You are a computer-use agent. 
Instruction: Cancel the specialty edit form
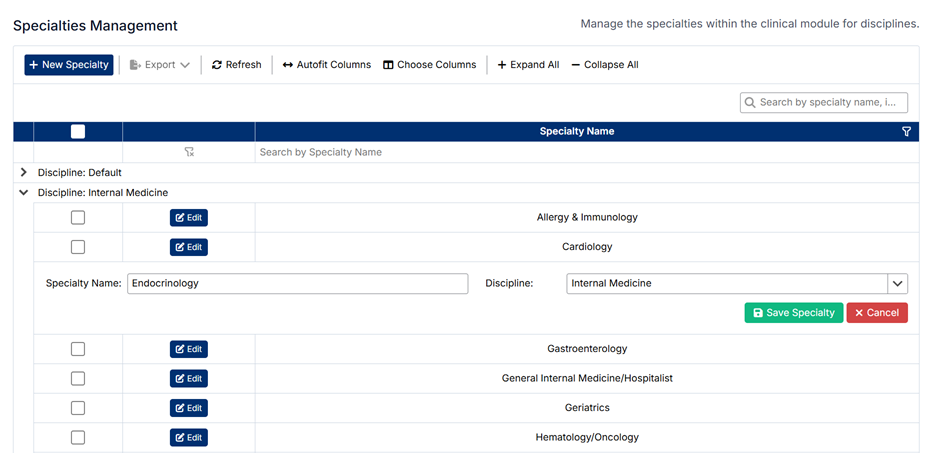coord(877,313)
